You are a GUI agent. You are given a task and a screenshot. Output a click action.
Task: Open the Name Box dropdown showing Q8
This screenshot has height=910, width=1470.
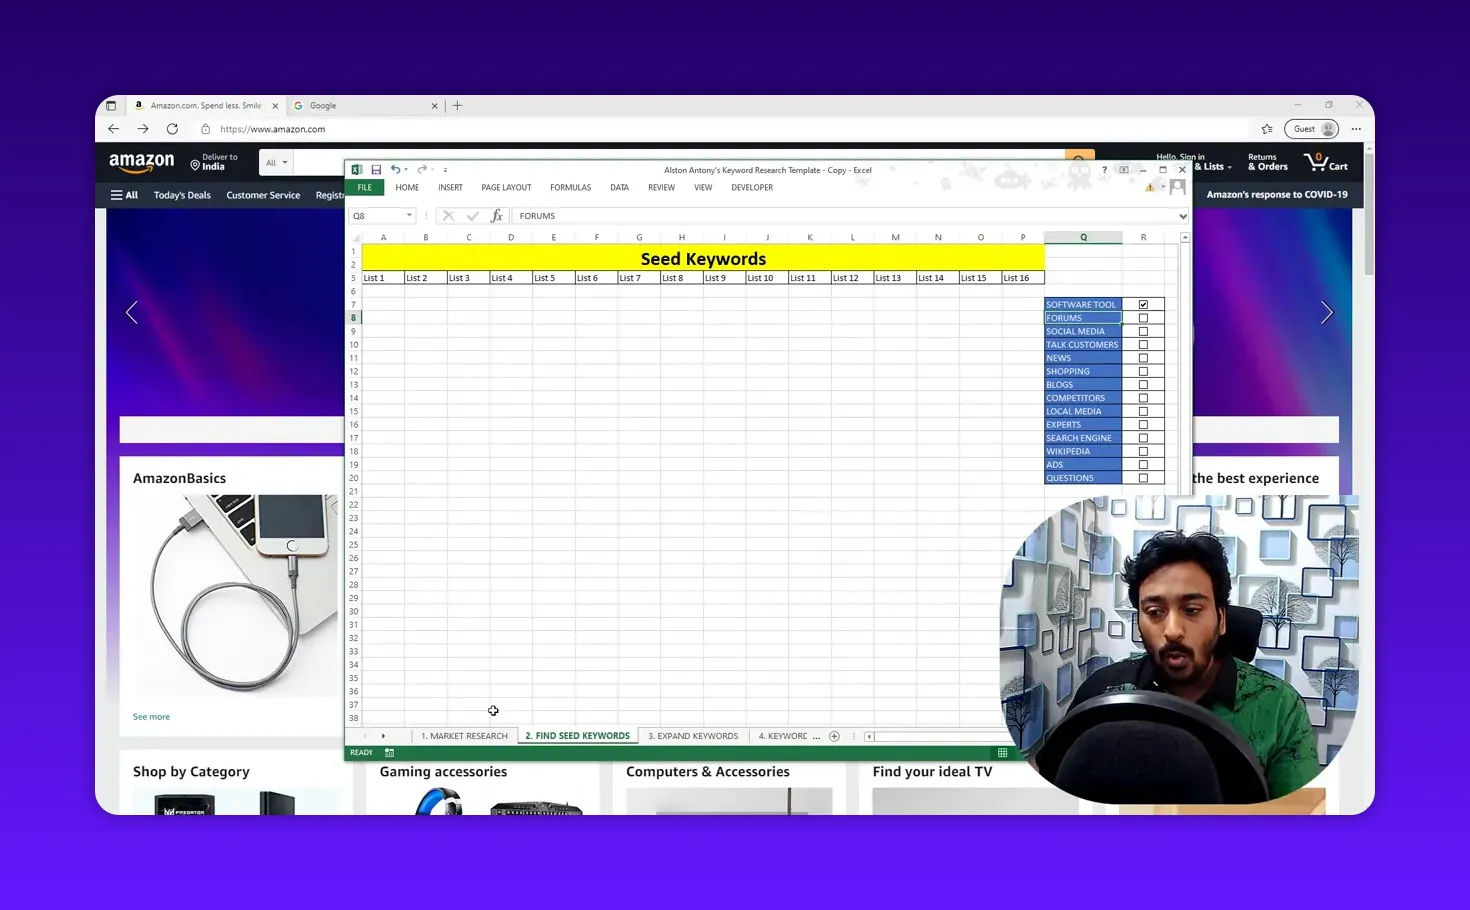click(x=409, y=215)
